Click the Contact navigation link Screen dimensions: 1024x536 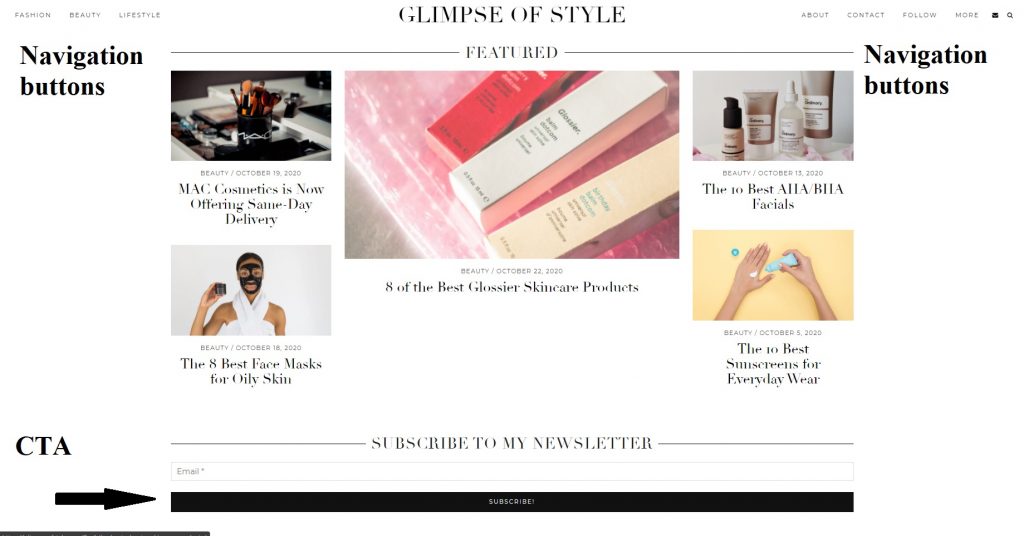(865, 15)
